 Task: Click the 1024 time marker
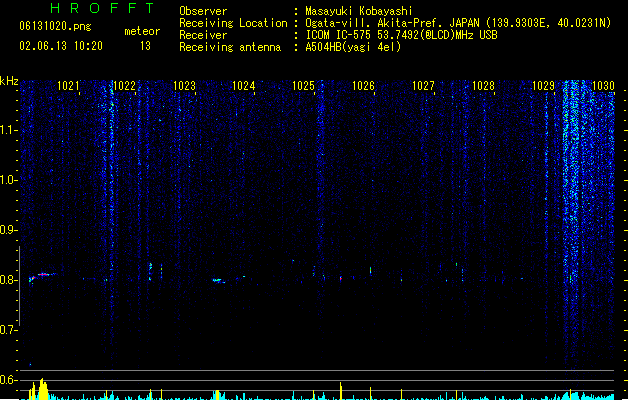click(243, 86)
